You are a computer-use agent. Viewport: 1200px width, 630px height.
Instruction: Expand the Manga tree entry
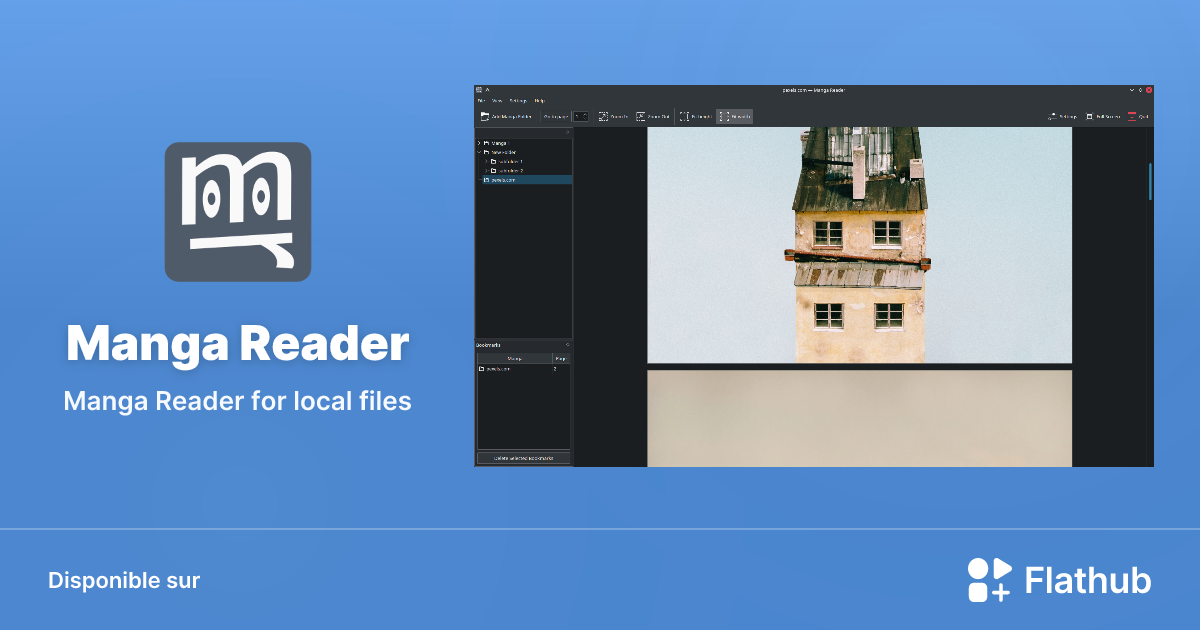click(x=478, y=143)
